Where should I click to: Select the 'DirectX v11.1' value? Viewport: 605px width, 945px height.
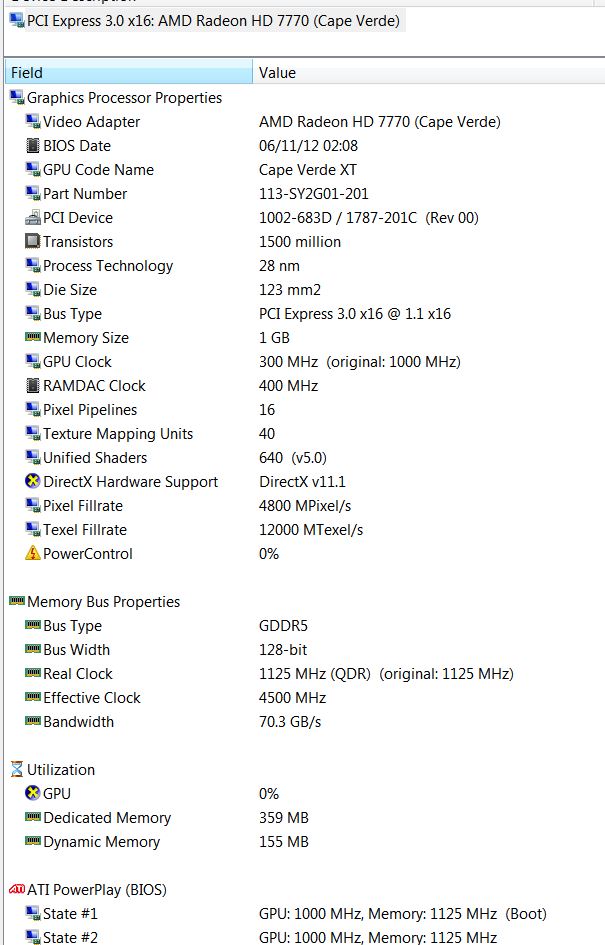click(x=302, y=482)
